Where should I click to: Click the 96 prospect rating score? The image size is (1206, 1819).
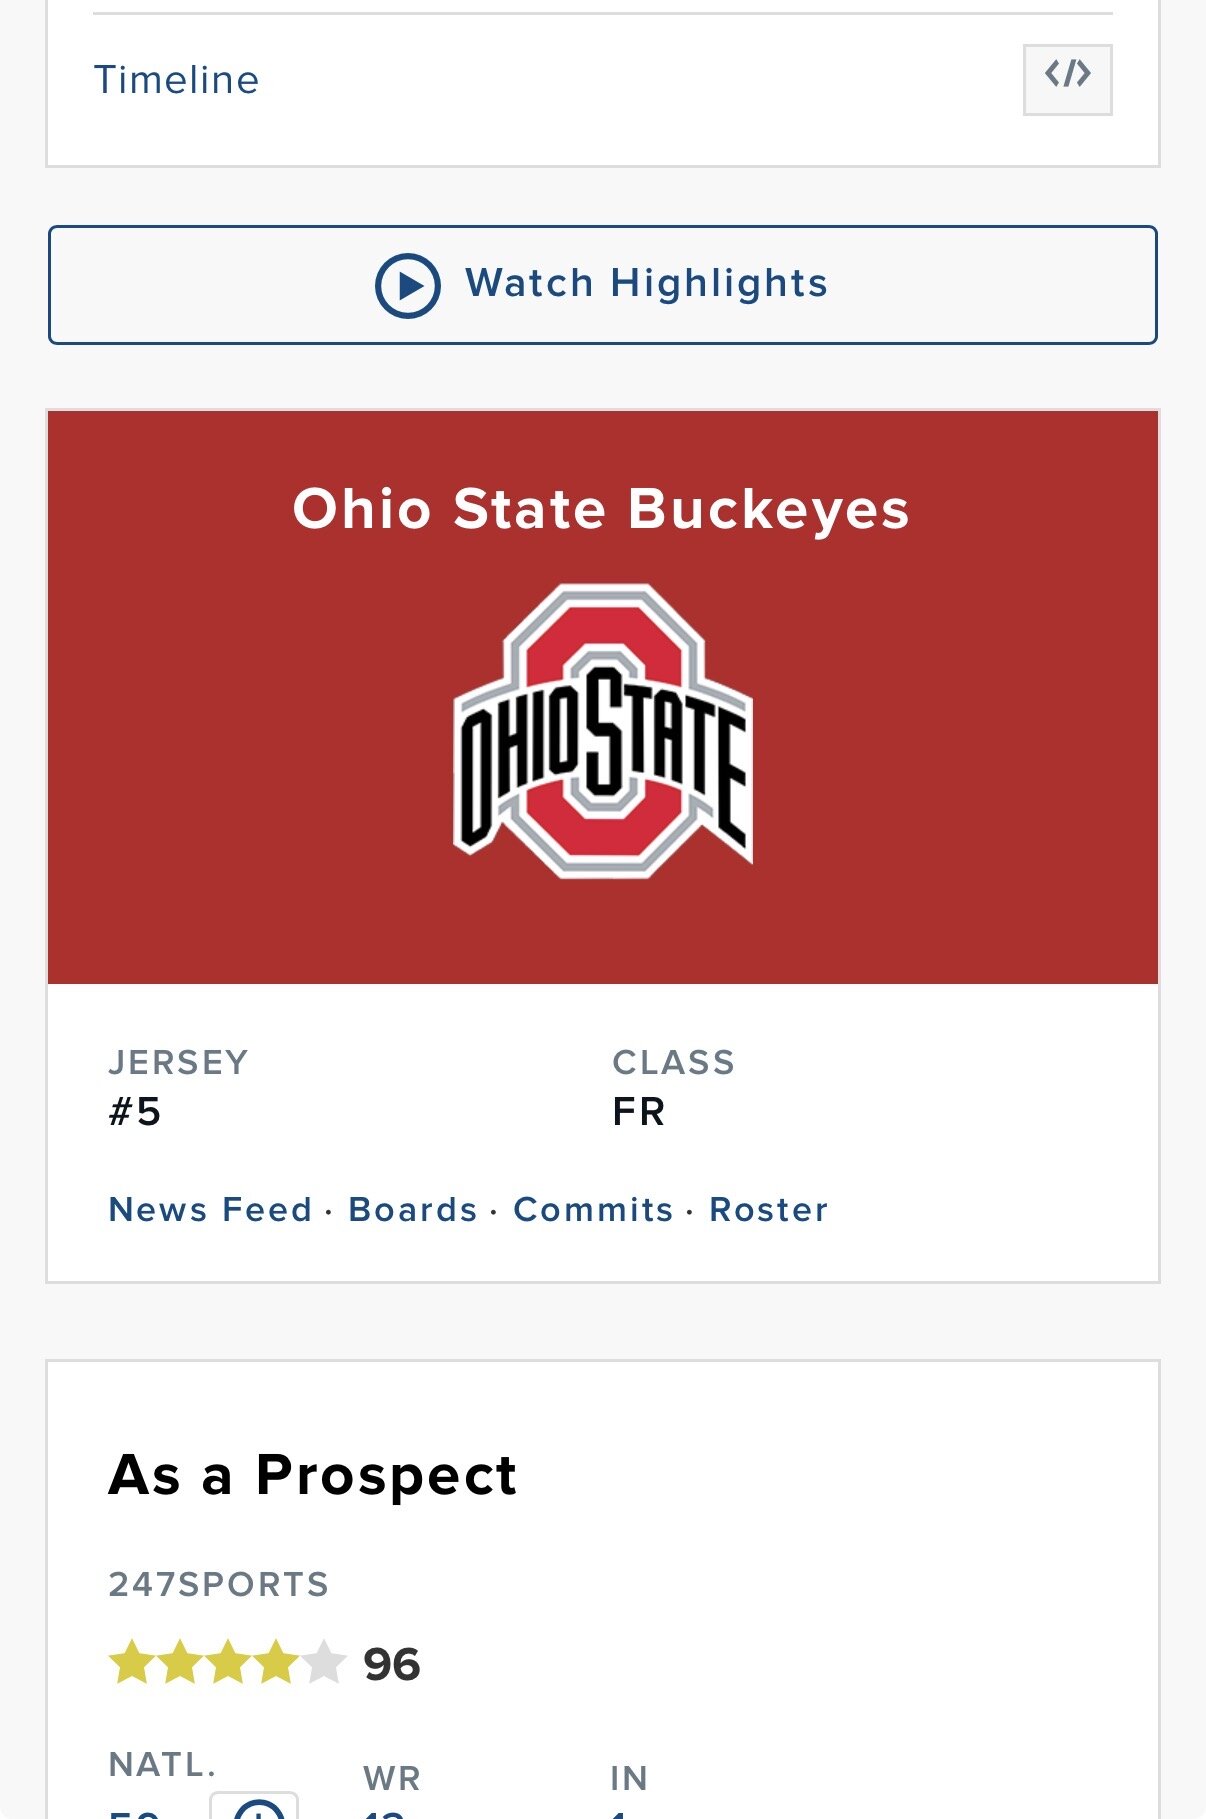point(392,1665)
